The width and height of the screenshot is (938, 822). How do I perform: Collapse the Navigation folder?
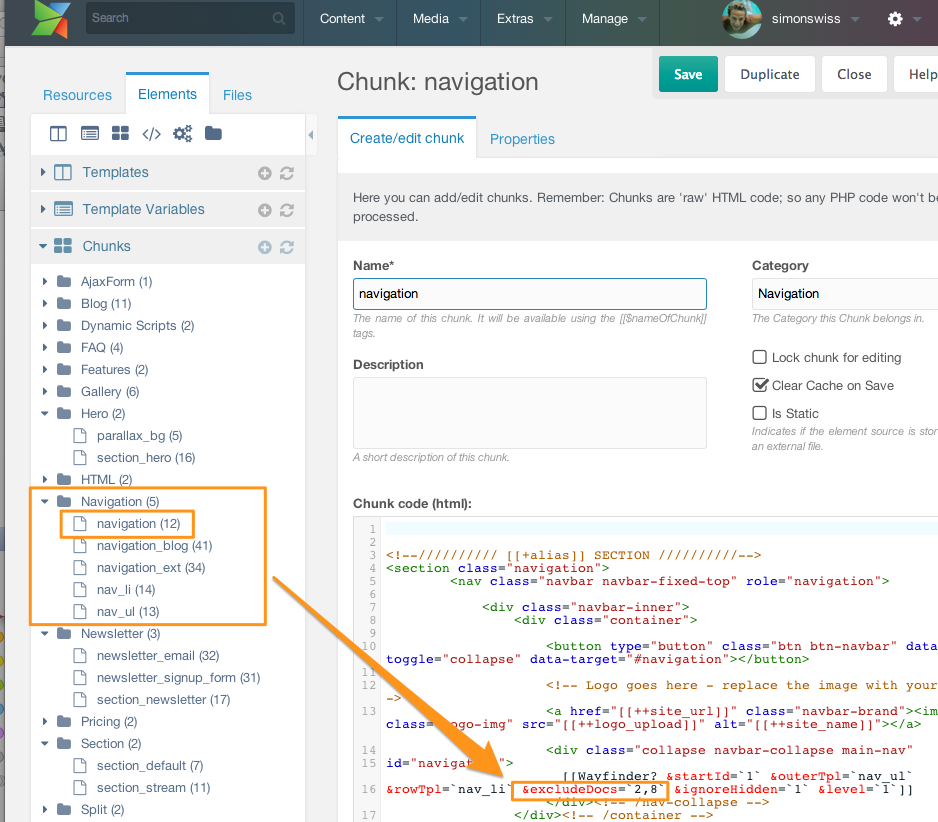(45, 502)
